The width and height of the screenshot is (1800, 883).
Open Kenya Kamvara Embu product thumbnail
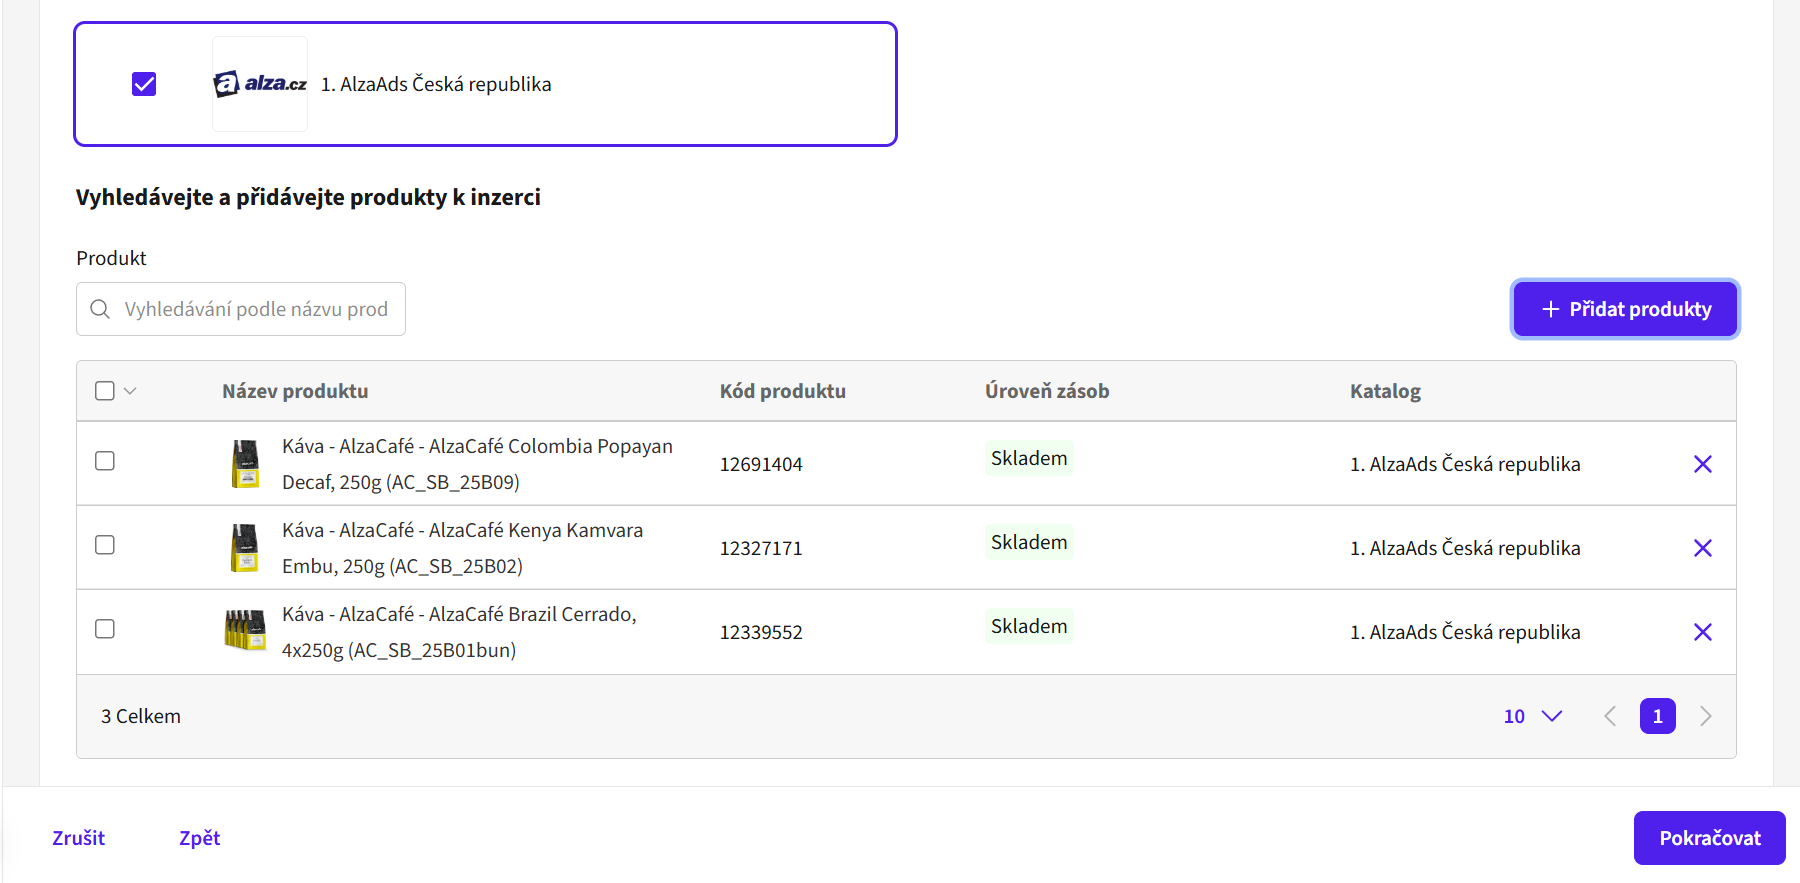(245, 548)
